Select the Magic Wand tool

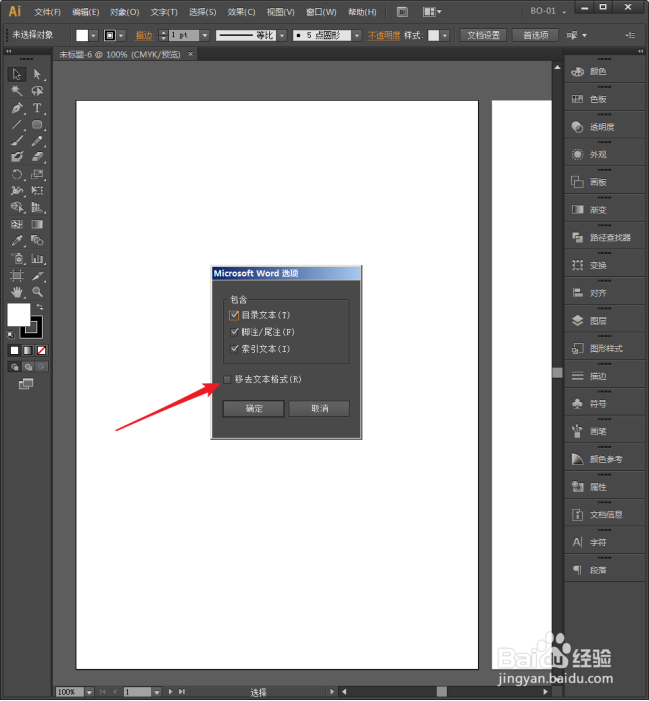(17, 91)
